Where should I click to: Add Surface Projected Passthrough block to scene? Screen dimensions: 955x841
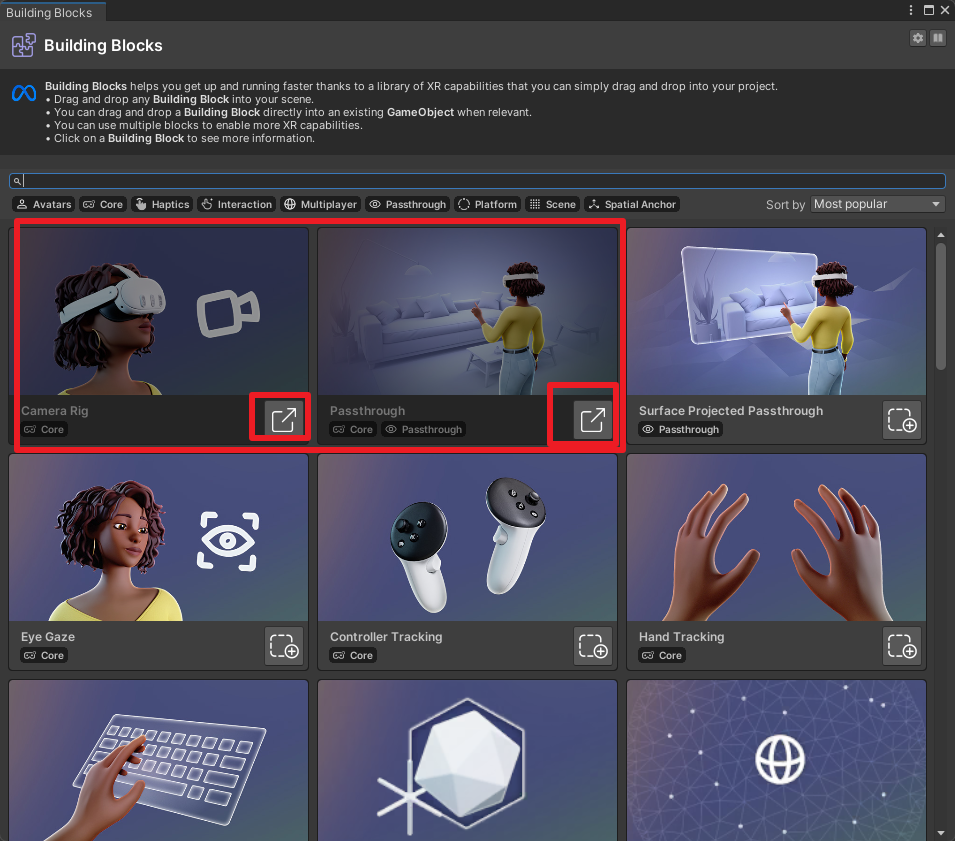click(901, 420)
